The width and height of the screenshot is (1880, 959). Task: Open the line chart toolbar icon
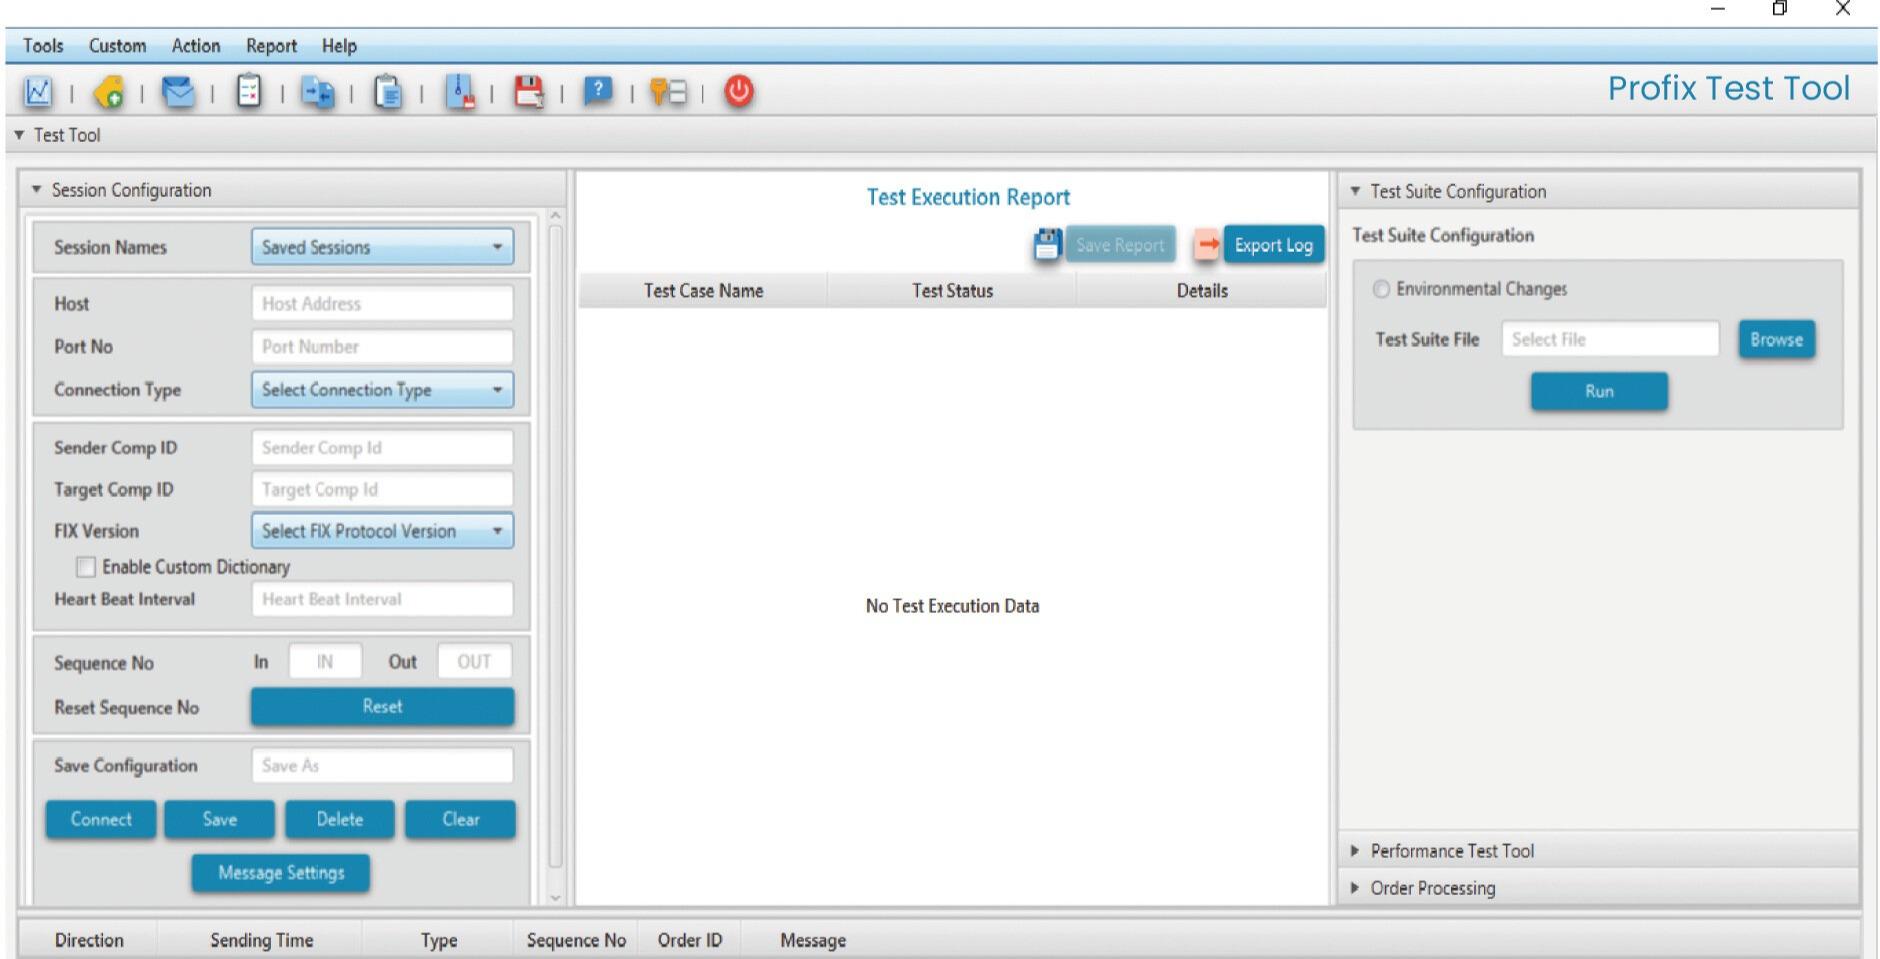(x=38, y=92)
